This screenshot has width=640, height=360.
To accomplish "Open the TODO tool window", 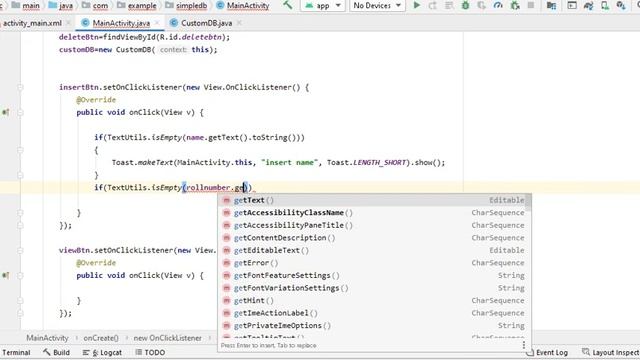I will click(x=150, y=352).
